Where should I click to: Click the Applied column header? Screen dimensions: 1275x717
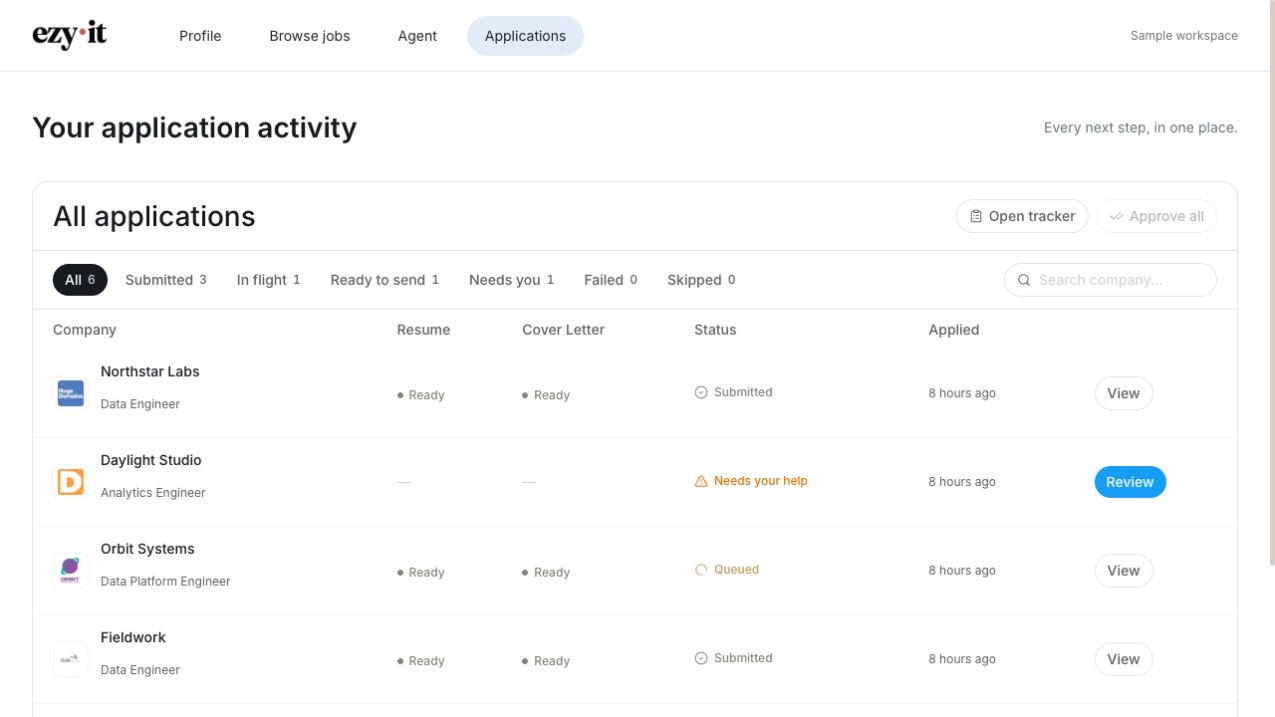point(954,330)
